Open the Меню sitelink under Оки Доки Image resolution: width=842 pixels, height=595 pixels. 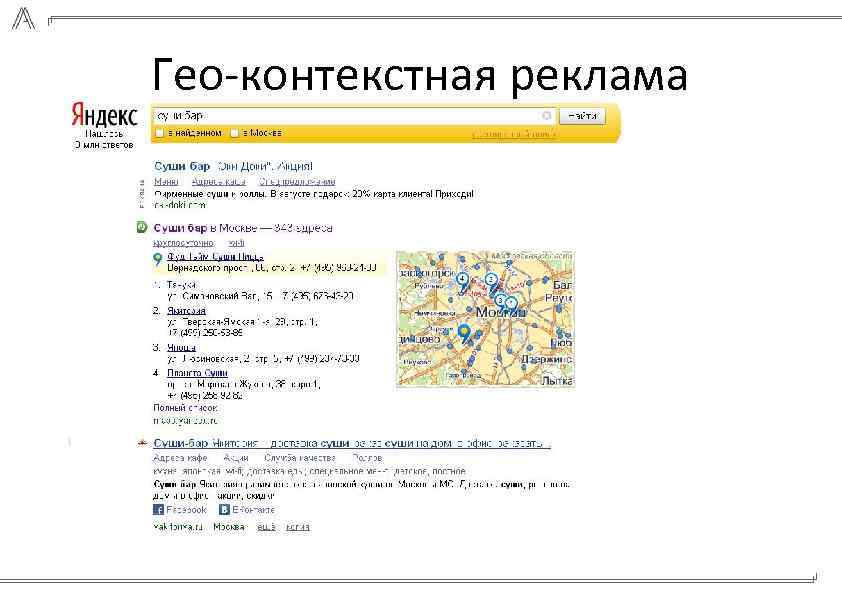(166, 182)
